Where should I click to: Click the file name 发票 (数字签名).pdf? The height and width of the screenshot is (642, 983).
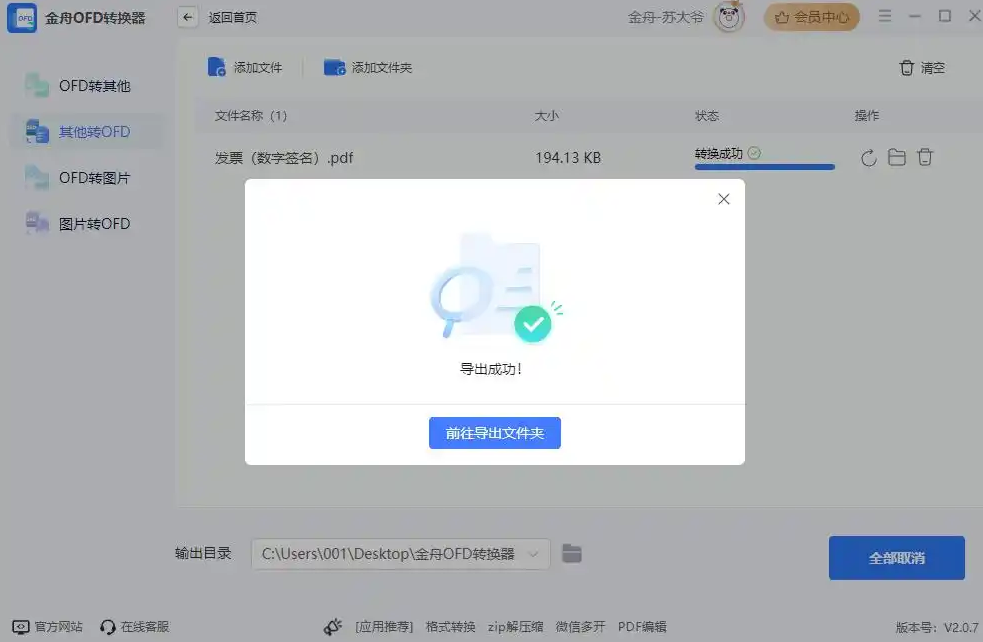click(284, 158)
